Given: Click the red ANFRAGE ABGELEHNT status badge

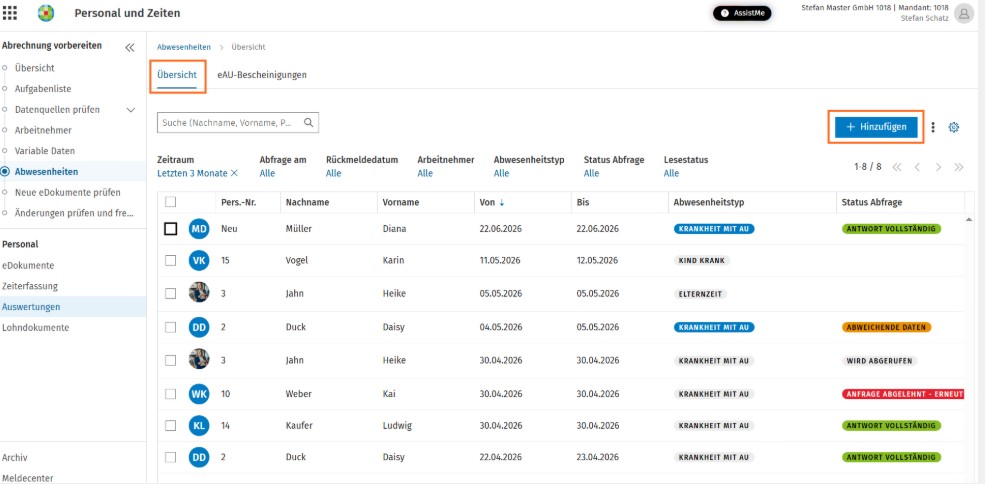Looking at the screenshot, I should [x=903, y=394].
